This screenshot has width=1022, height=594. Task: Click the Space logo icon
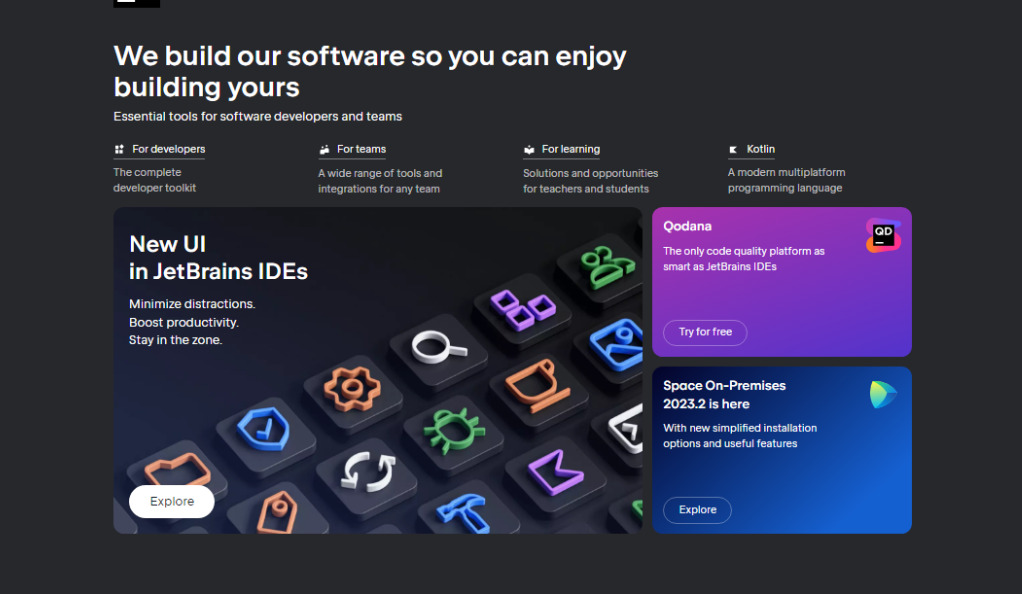(883, 394)
